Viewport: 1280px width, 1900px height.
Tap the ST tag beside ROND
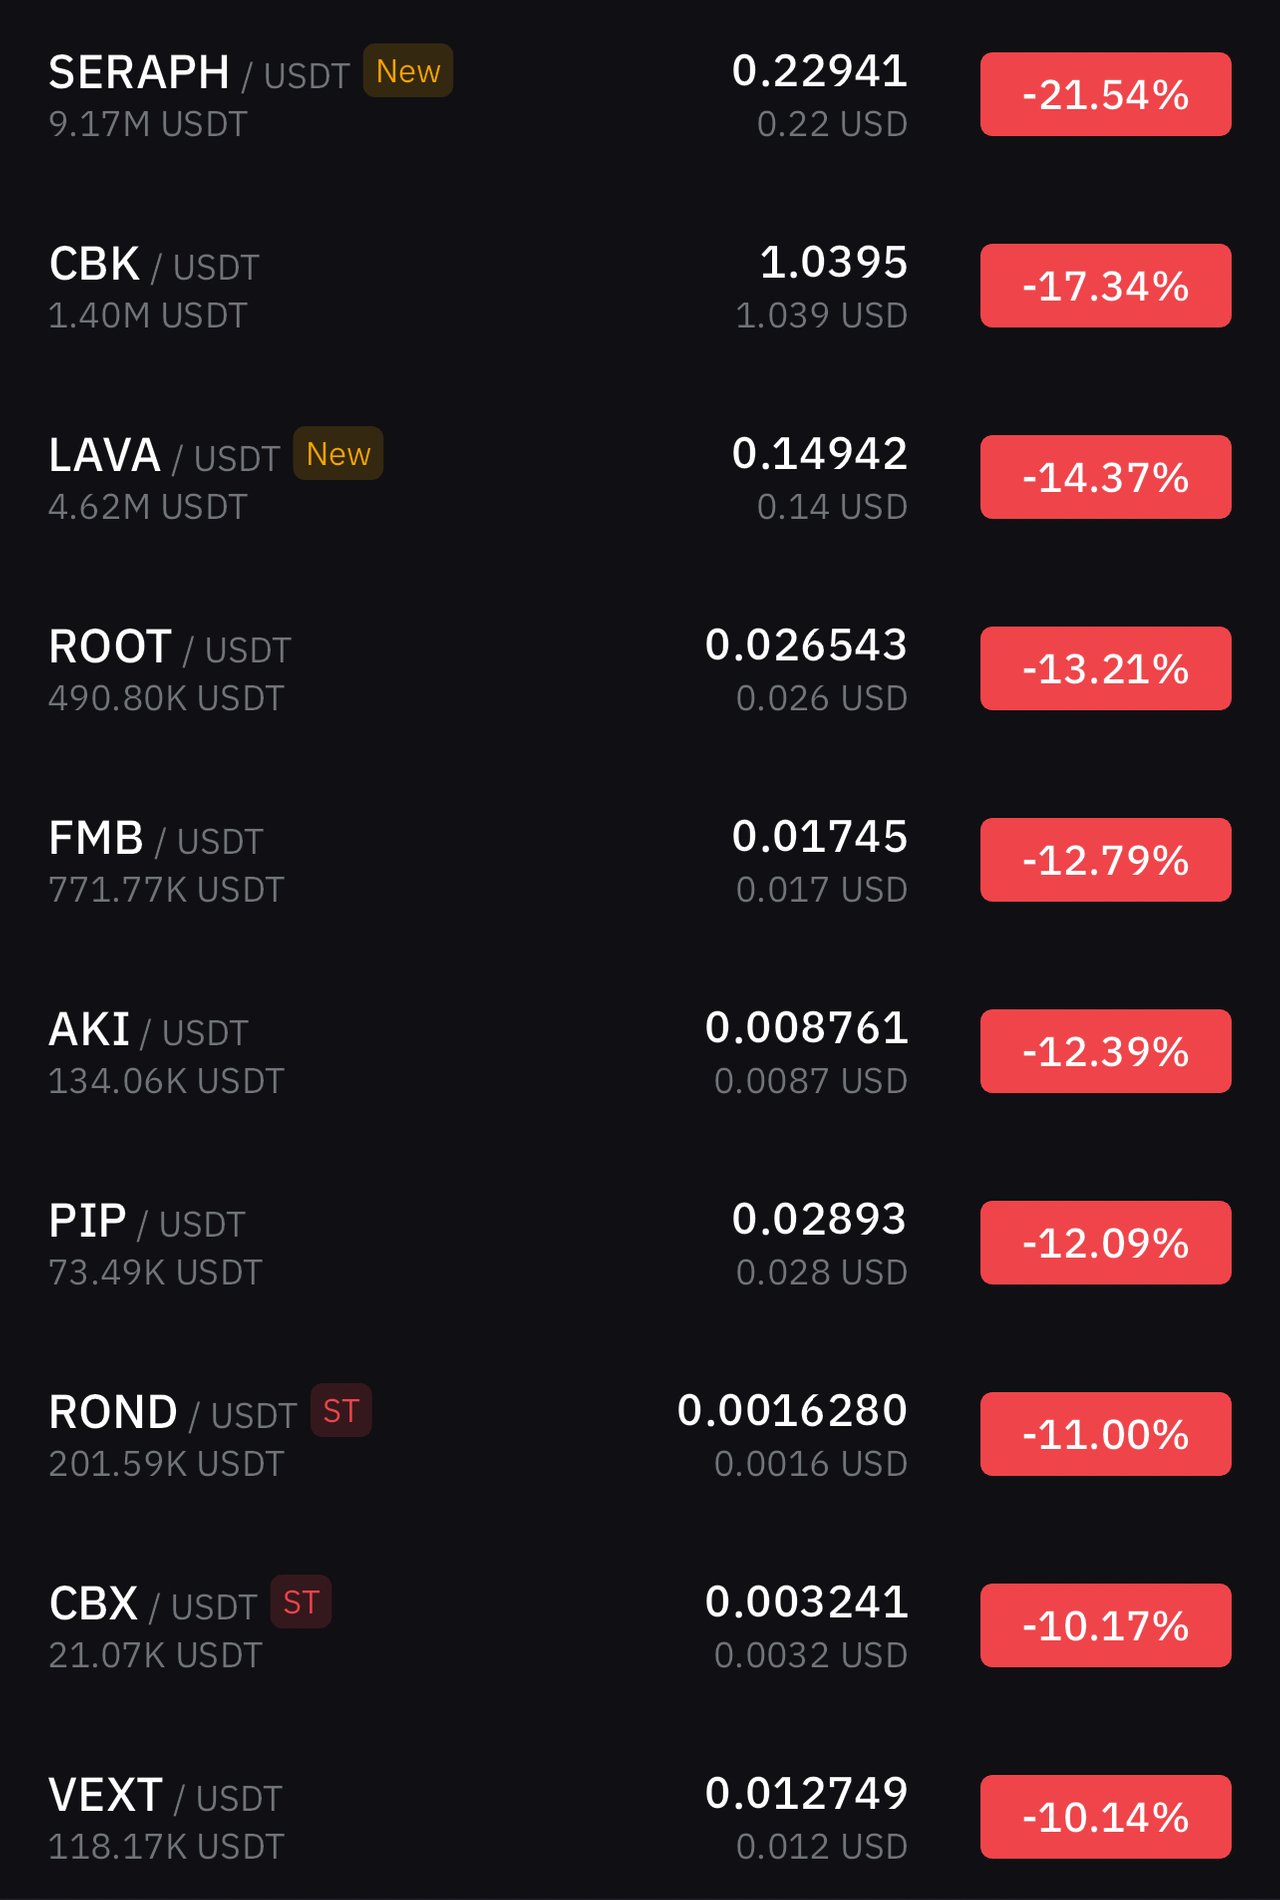coord(341,1411)
